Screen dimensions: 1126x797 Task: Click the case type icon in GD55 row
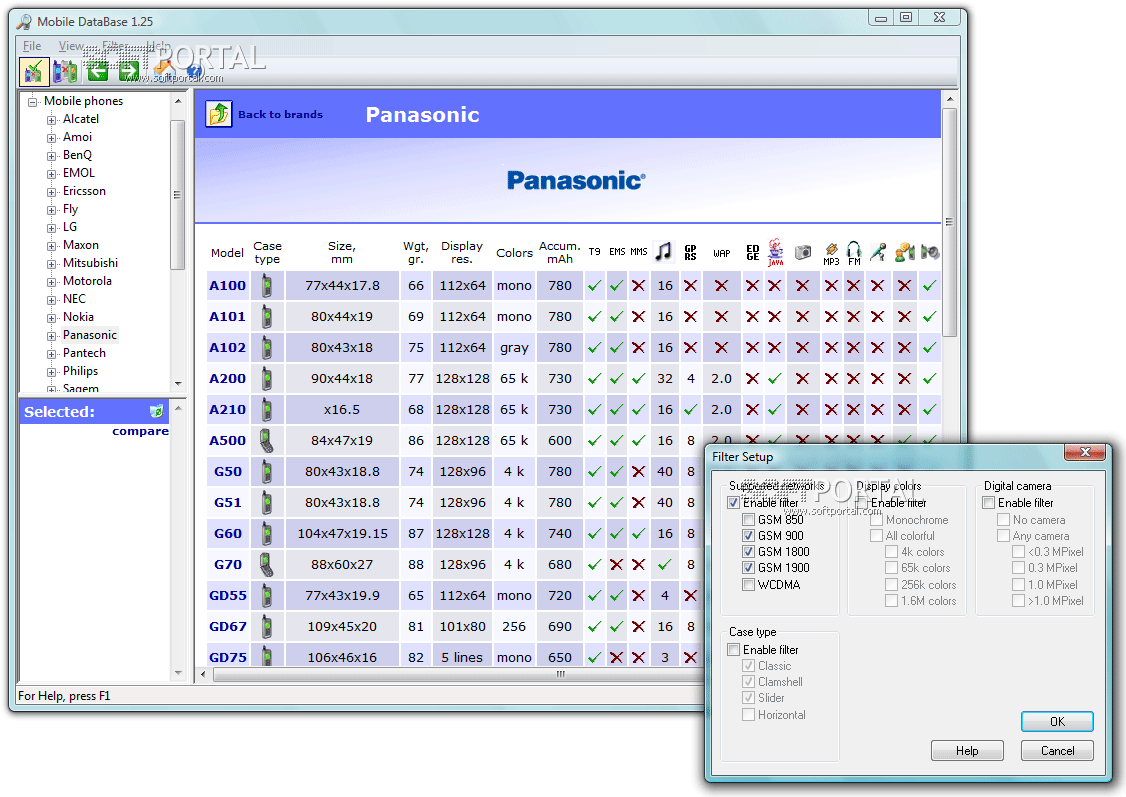point(267,596)
